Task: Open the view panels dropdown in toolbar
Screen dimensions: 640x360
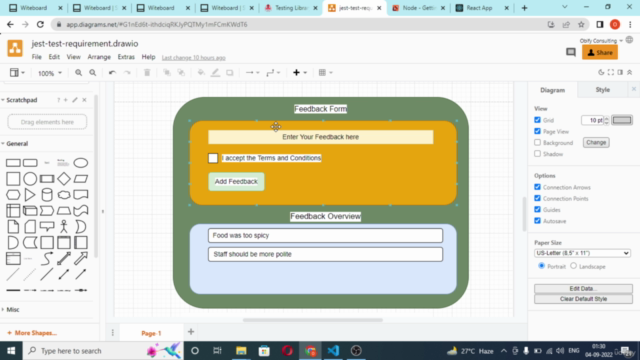Action: click(17, 73)
